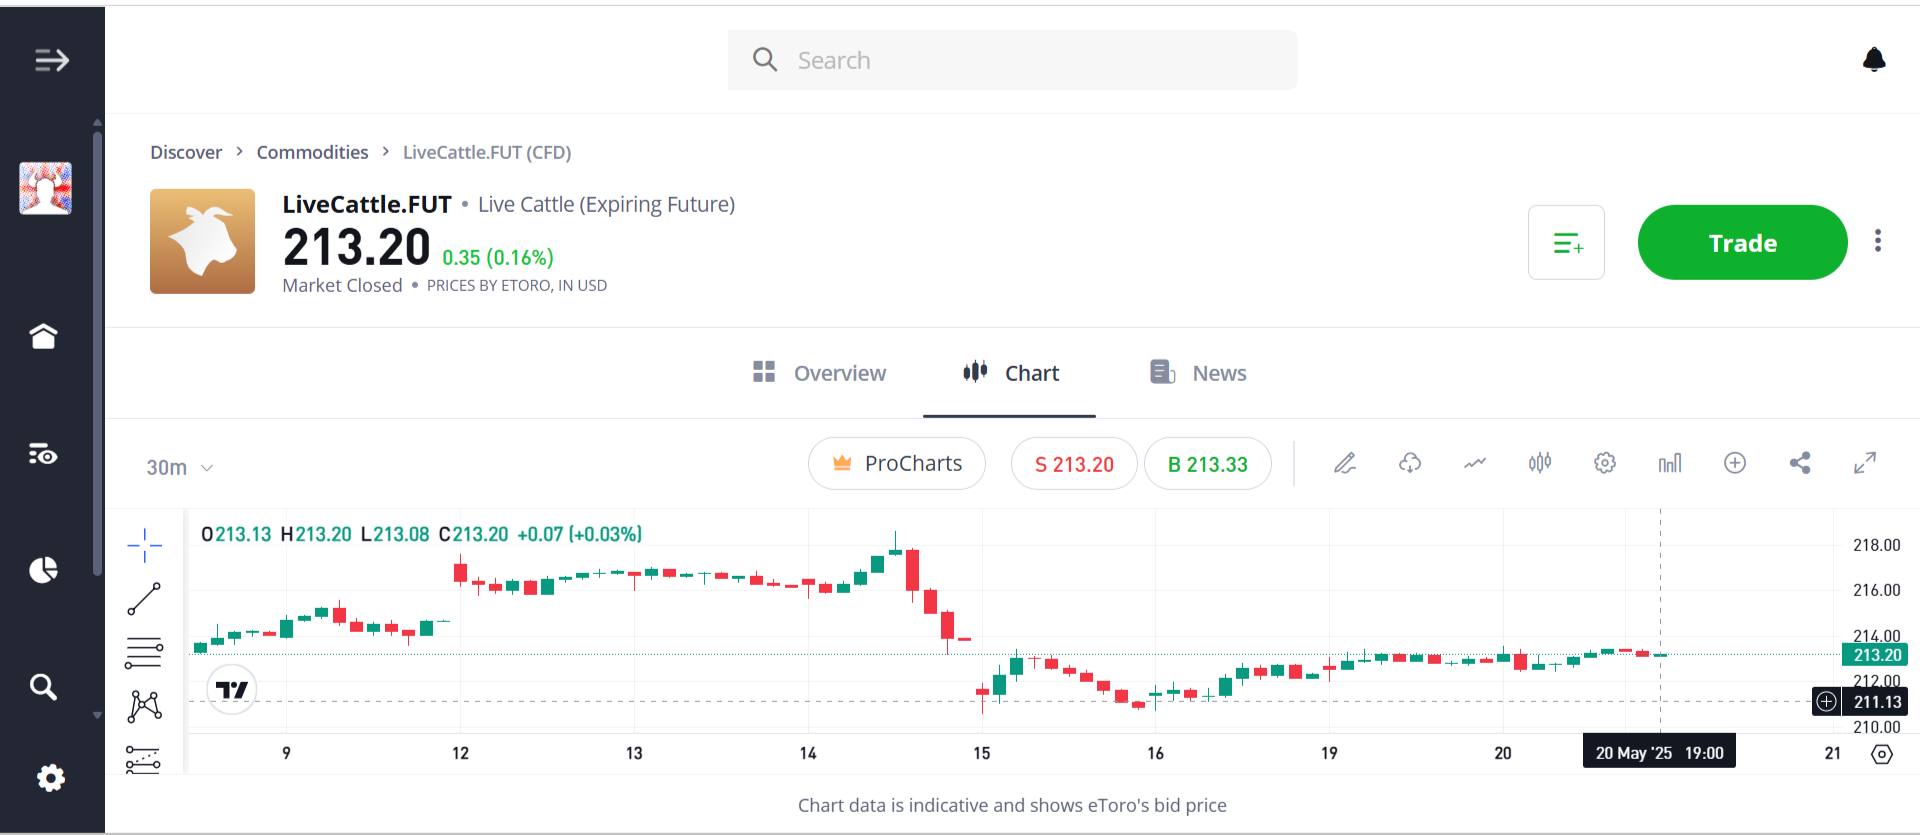Screen dimensions: 1920x835
Task: Click the date 15 on the time axis
Action: (x=982, y=753)
